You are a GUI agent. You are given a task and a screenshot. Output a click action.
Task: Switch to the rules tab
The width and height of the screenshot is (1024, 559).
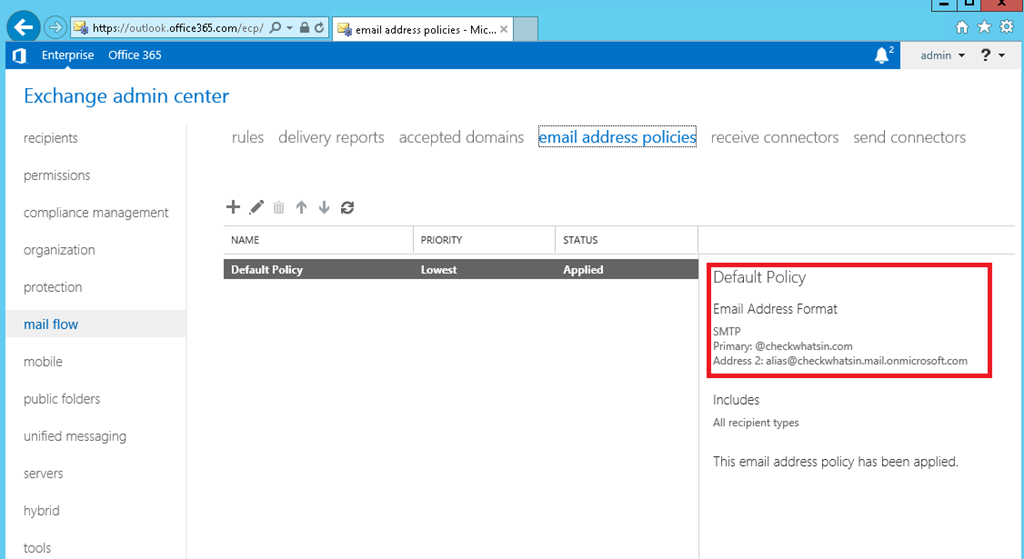248,137
